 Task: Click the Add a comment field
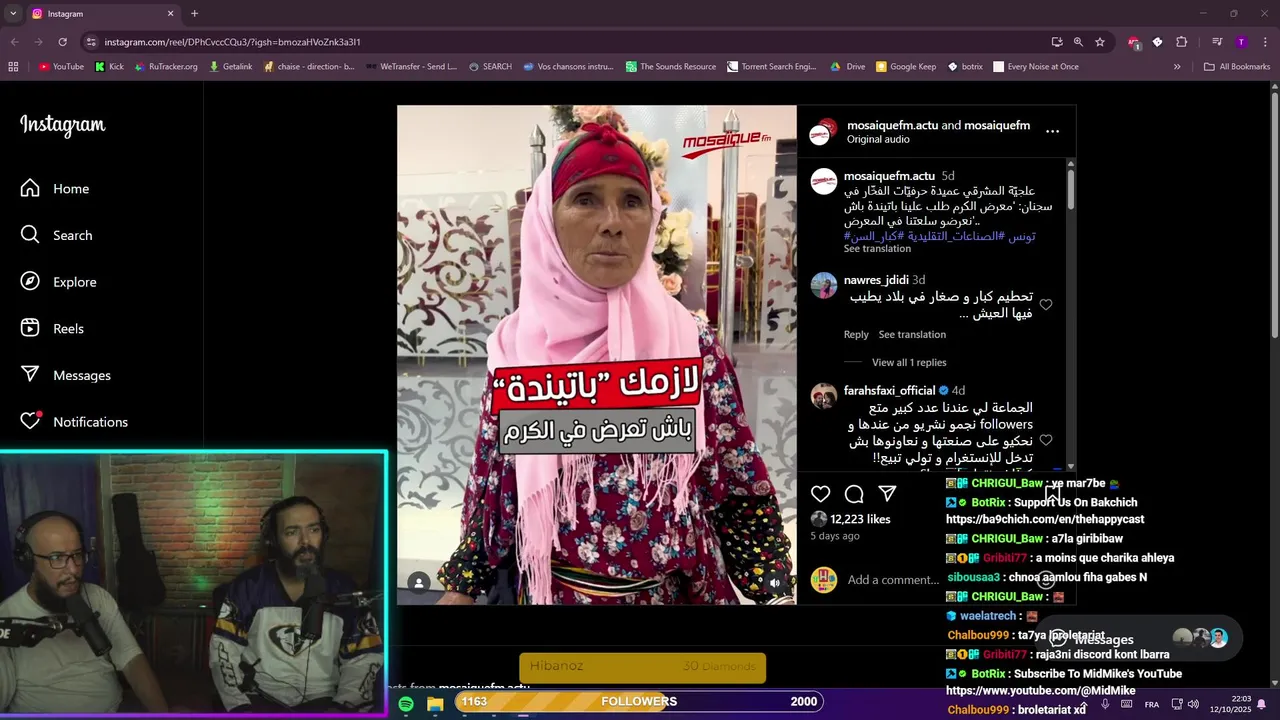tap(893, 580)
